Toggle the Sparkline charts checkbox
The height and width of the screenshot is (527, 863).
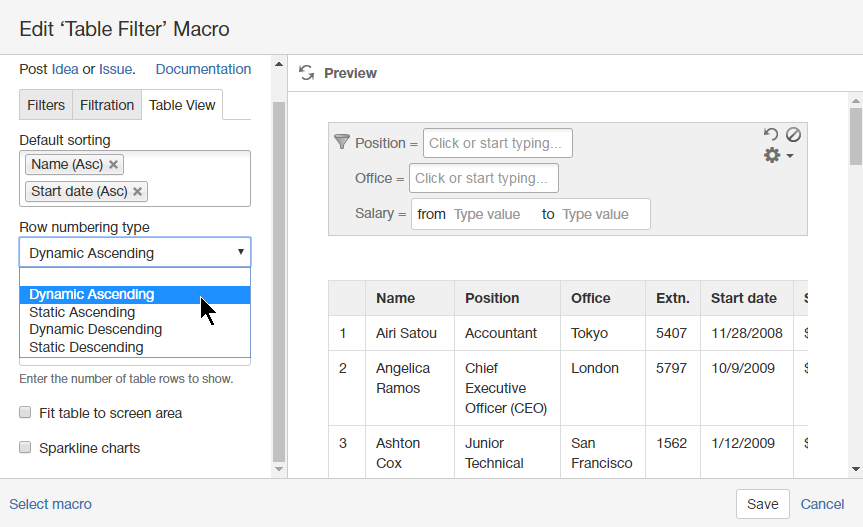tap(26, 448)
